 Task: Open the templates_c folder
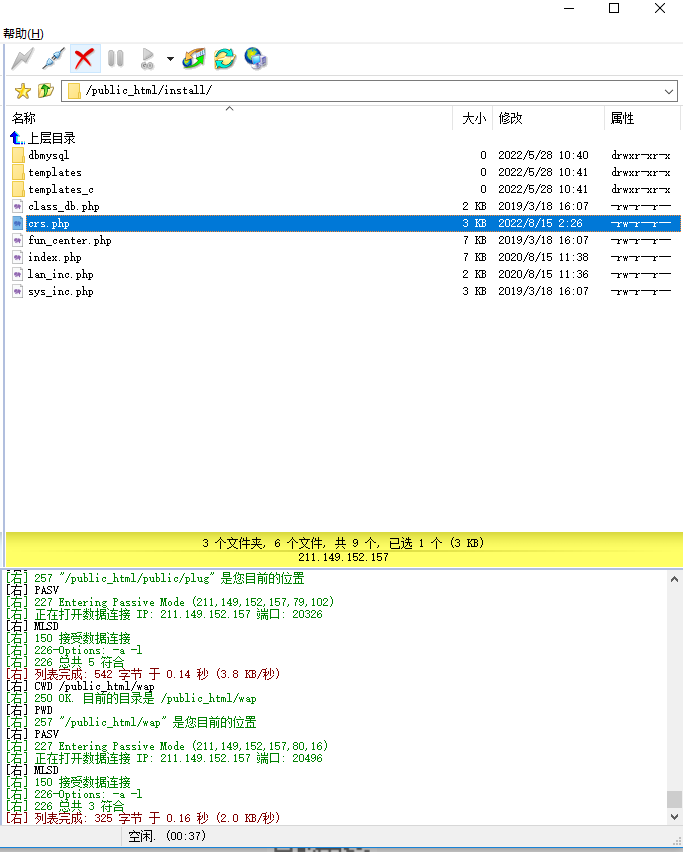tap(60, 189)
